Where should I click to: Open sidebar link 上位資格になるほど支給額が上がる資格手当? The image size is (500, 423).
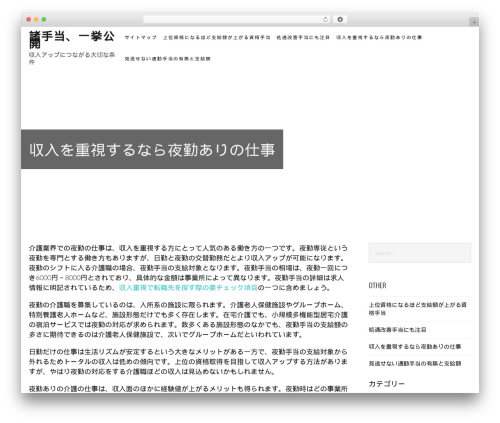click(417, 309)
